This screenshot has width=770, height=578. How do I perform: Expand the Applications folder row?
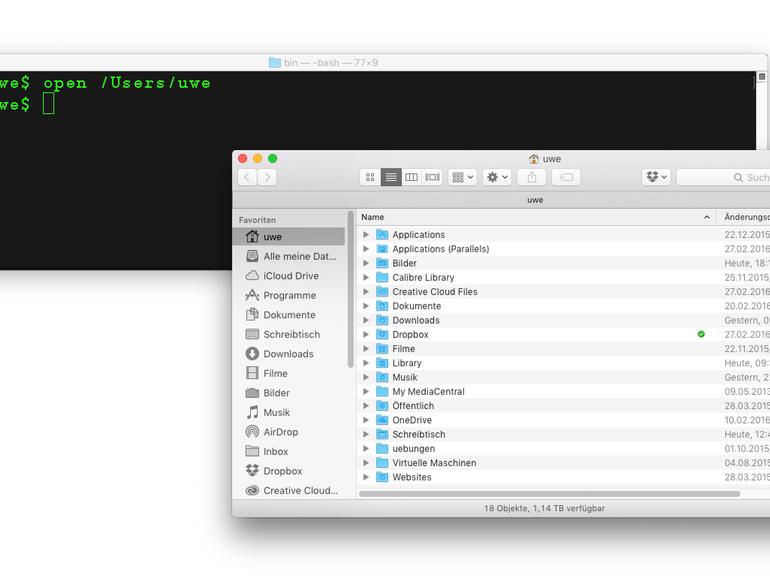click(366, 235)
